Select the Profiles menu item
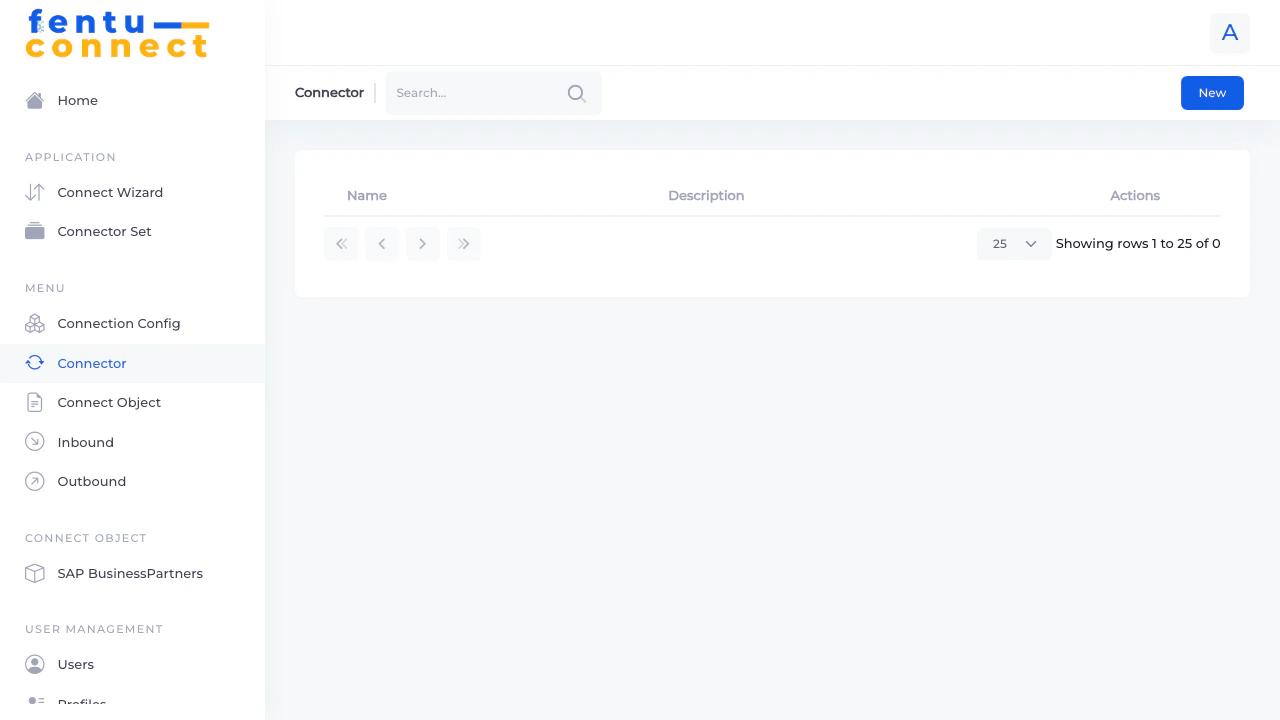This screenshot has width=1280, height=720. point(82,703)
